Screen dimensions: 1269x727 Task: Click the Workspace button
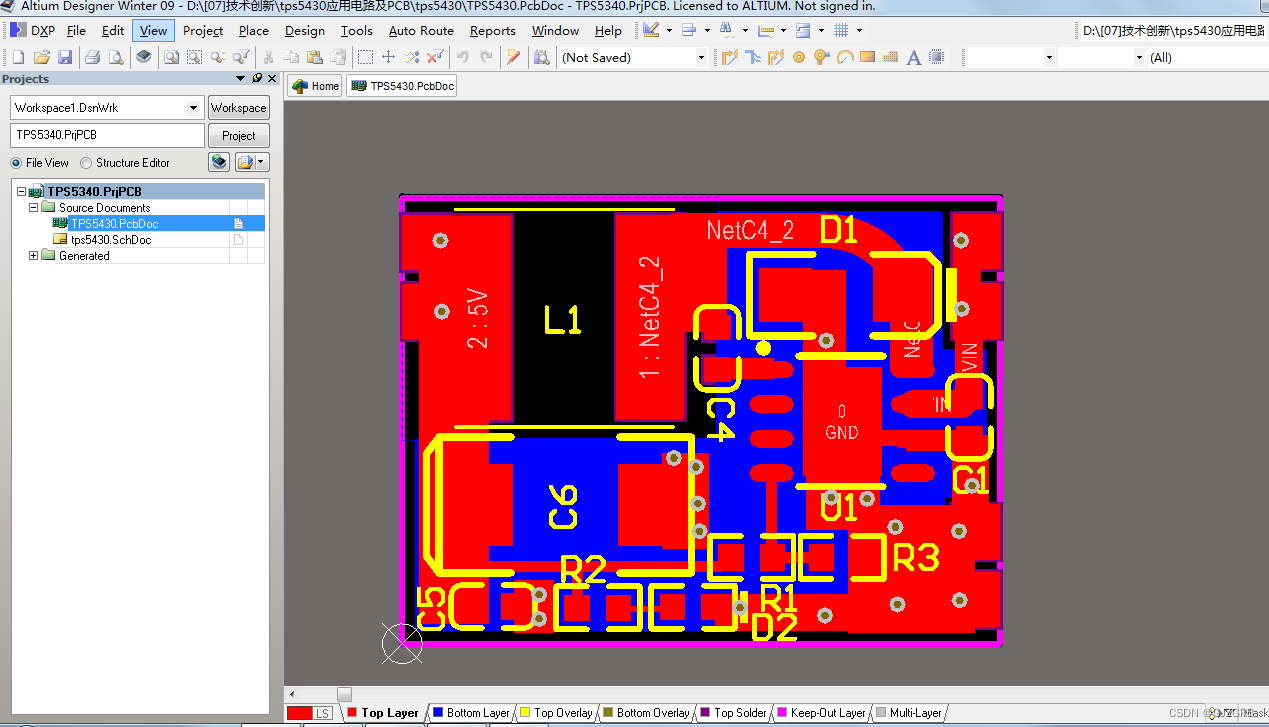click(238, 107)
